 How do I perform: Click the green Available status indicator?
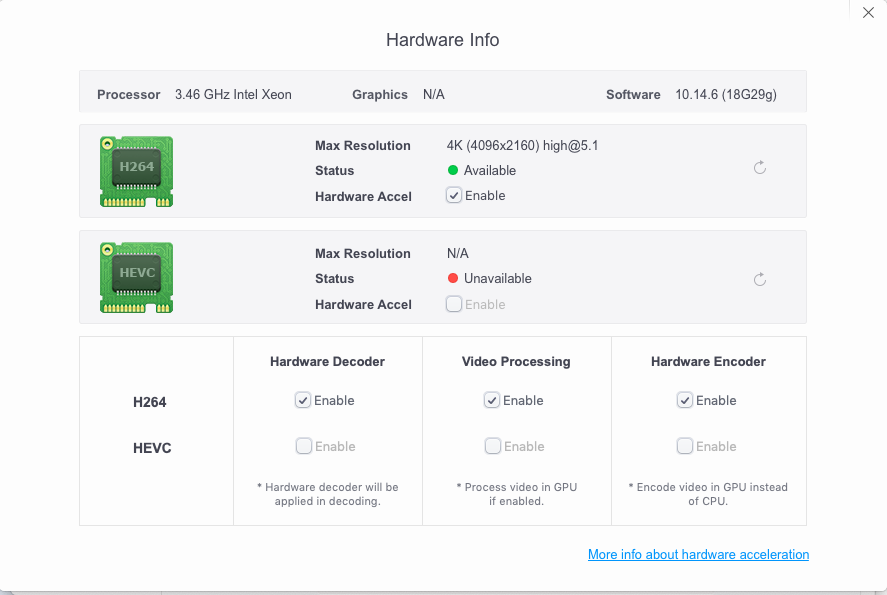(453, 170)
